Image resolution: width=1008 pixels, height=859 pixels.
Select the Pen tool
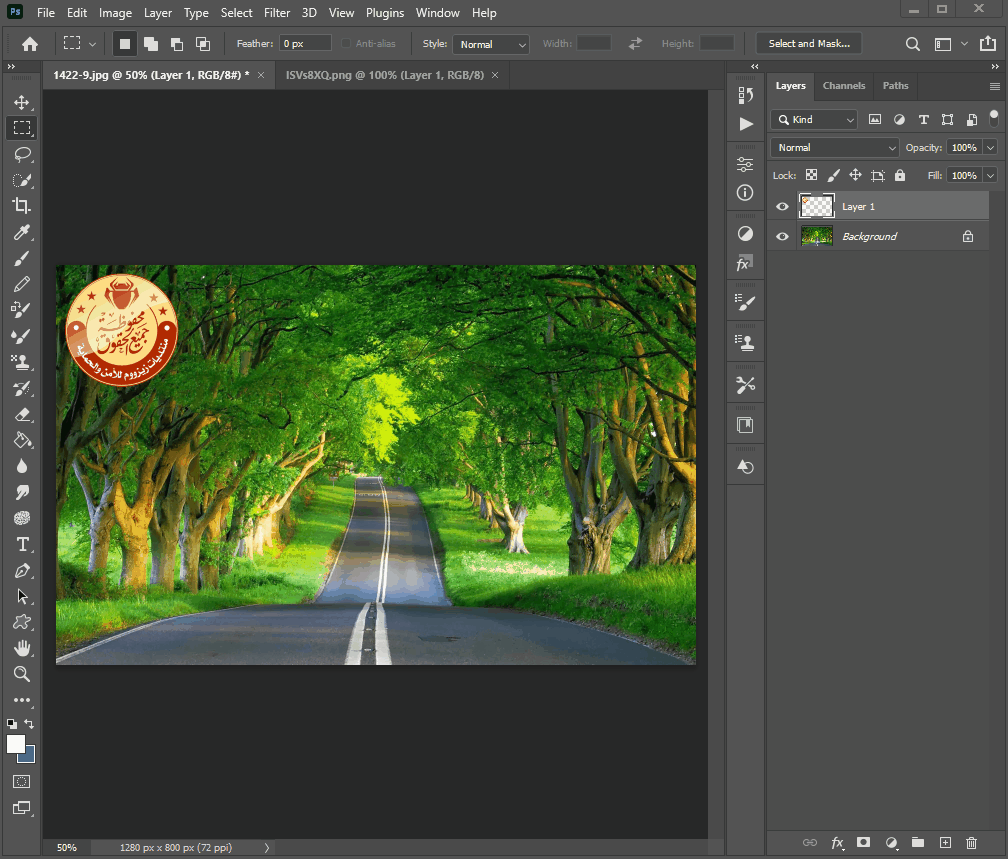click(x=22, y=570)
